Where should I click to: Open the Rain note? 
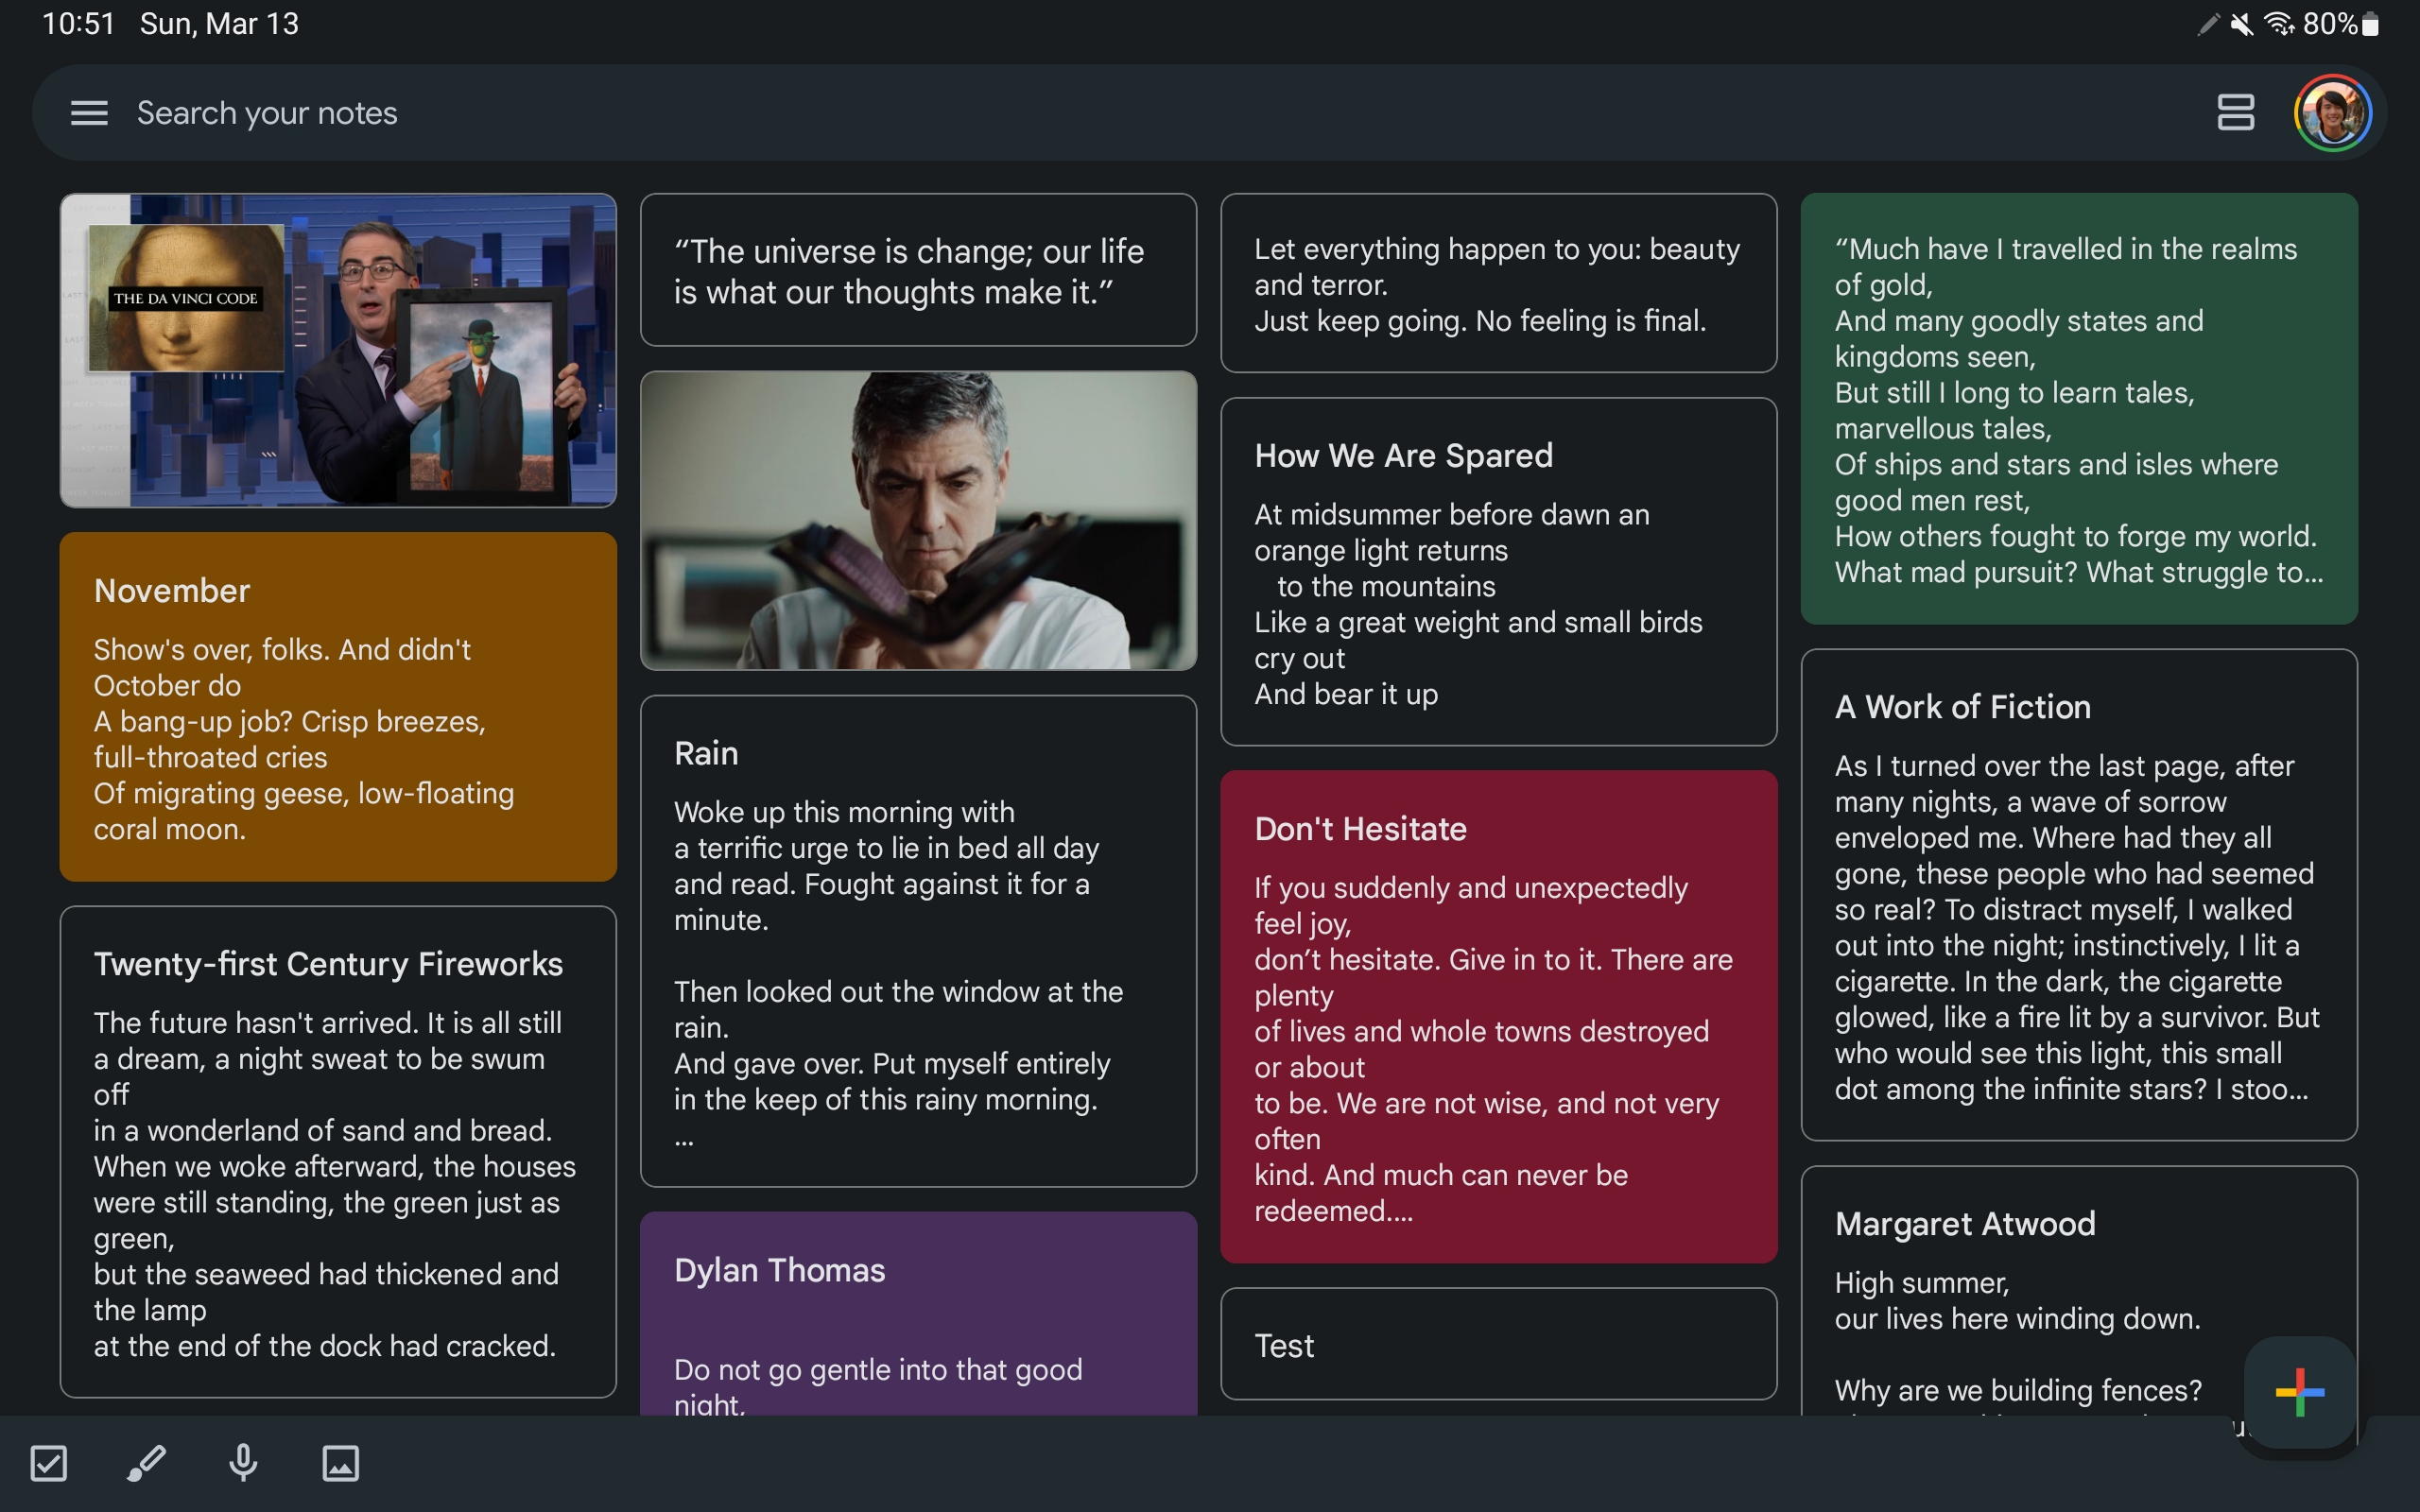point(918,940)
